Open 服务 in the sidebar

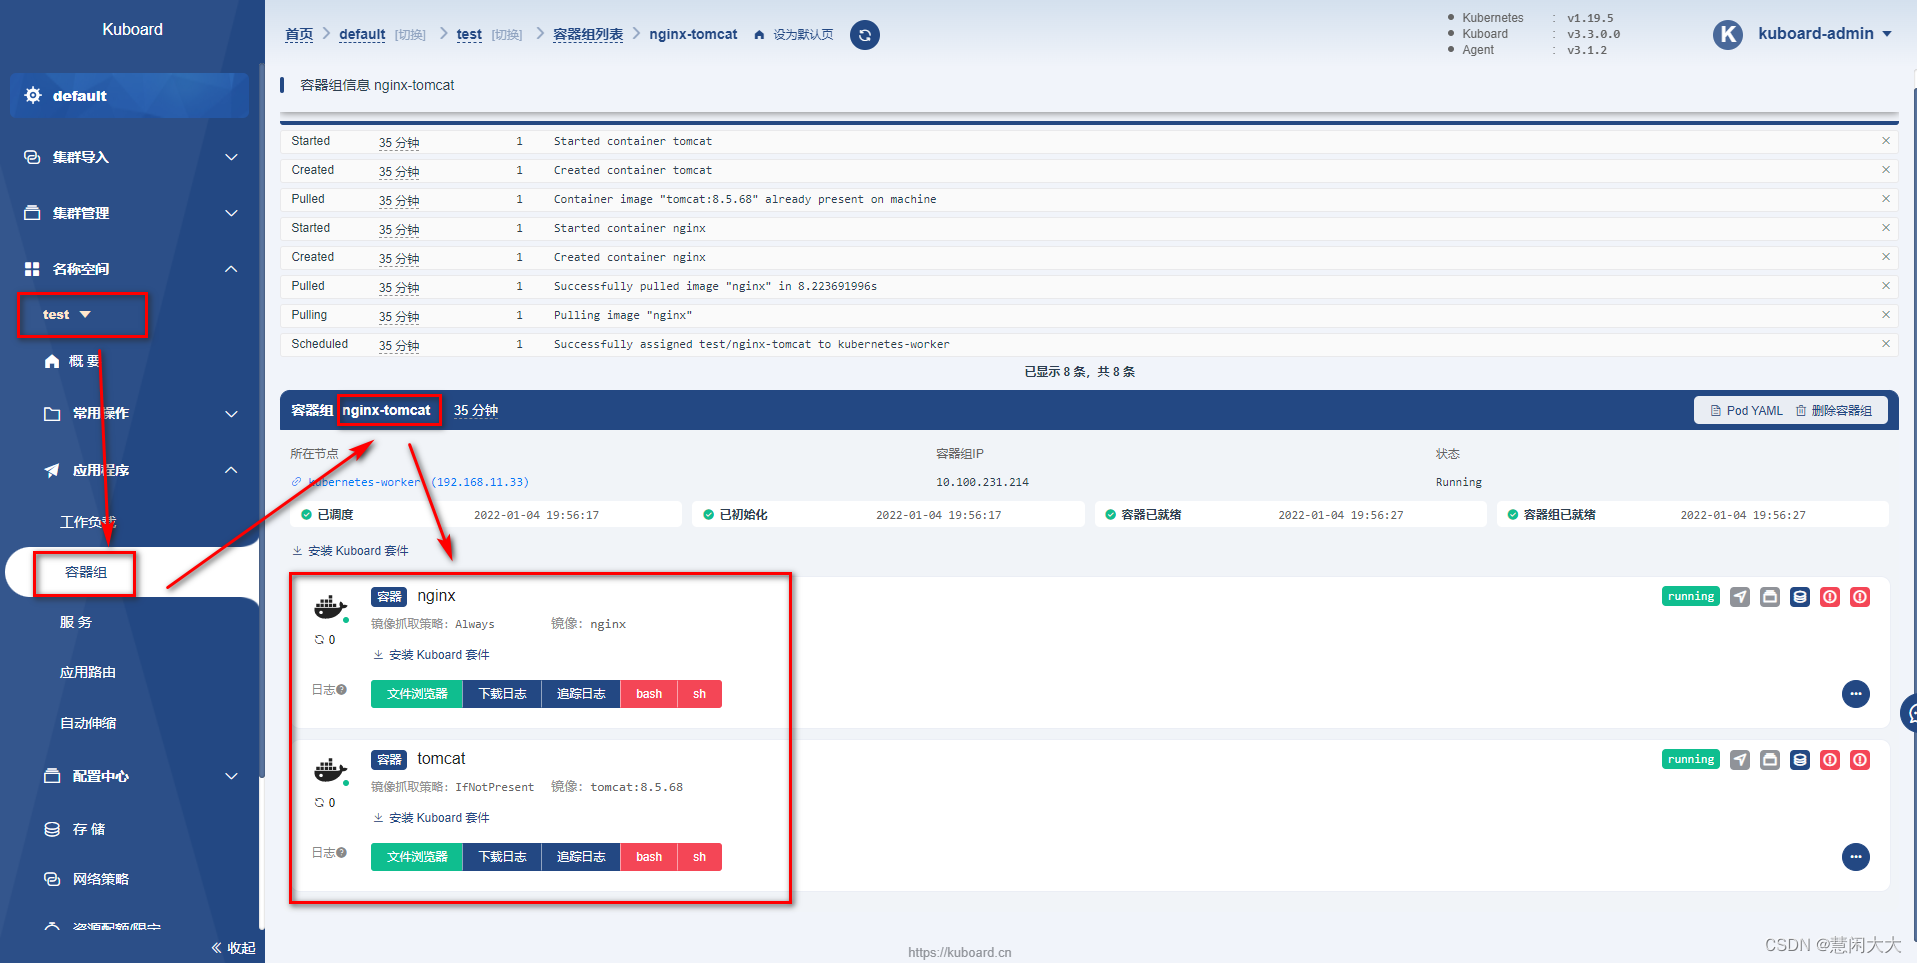point(76,622)
